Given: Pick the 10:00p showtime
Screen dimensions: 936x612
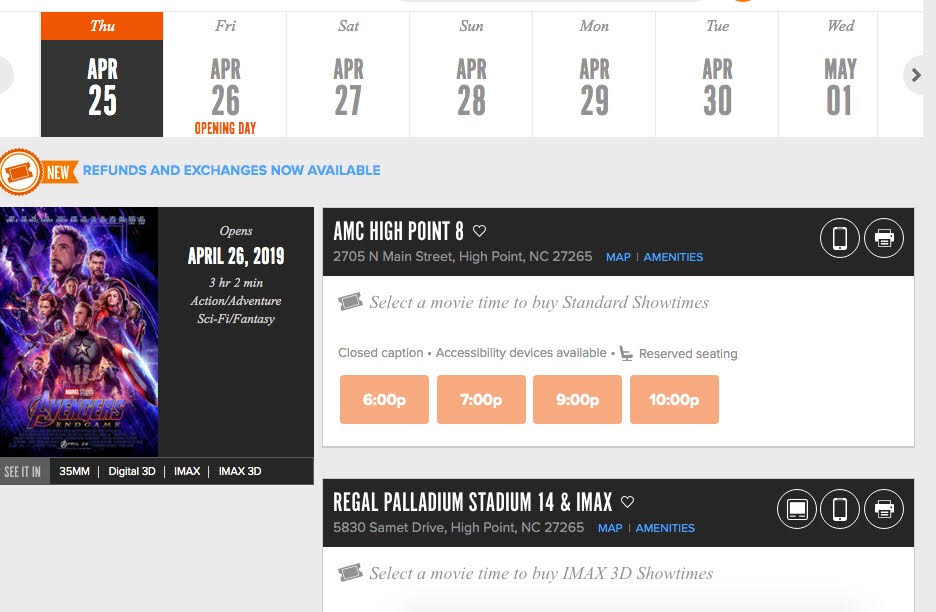Looking at the screenshot, I should (x=674, y=400).
